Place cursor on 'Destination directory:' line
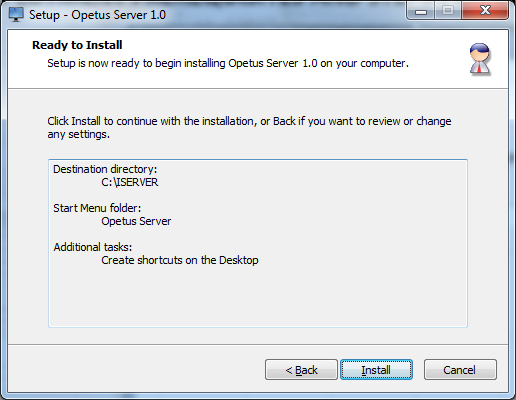 [105, 169]
